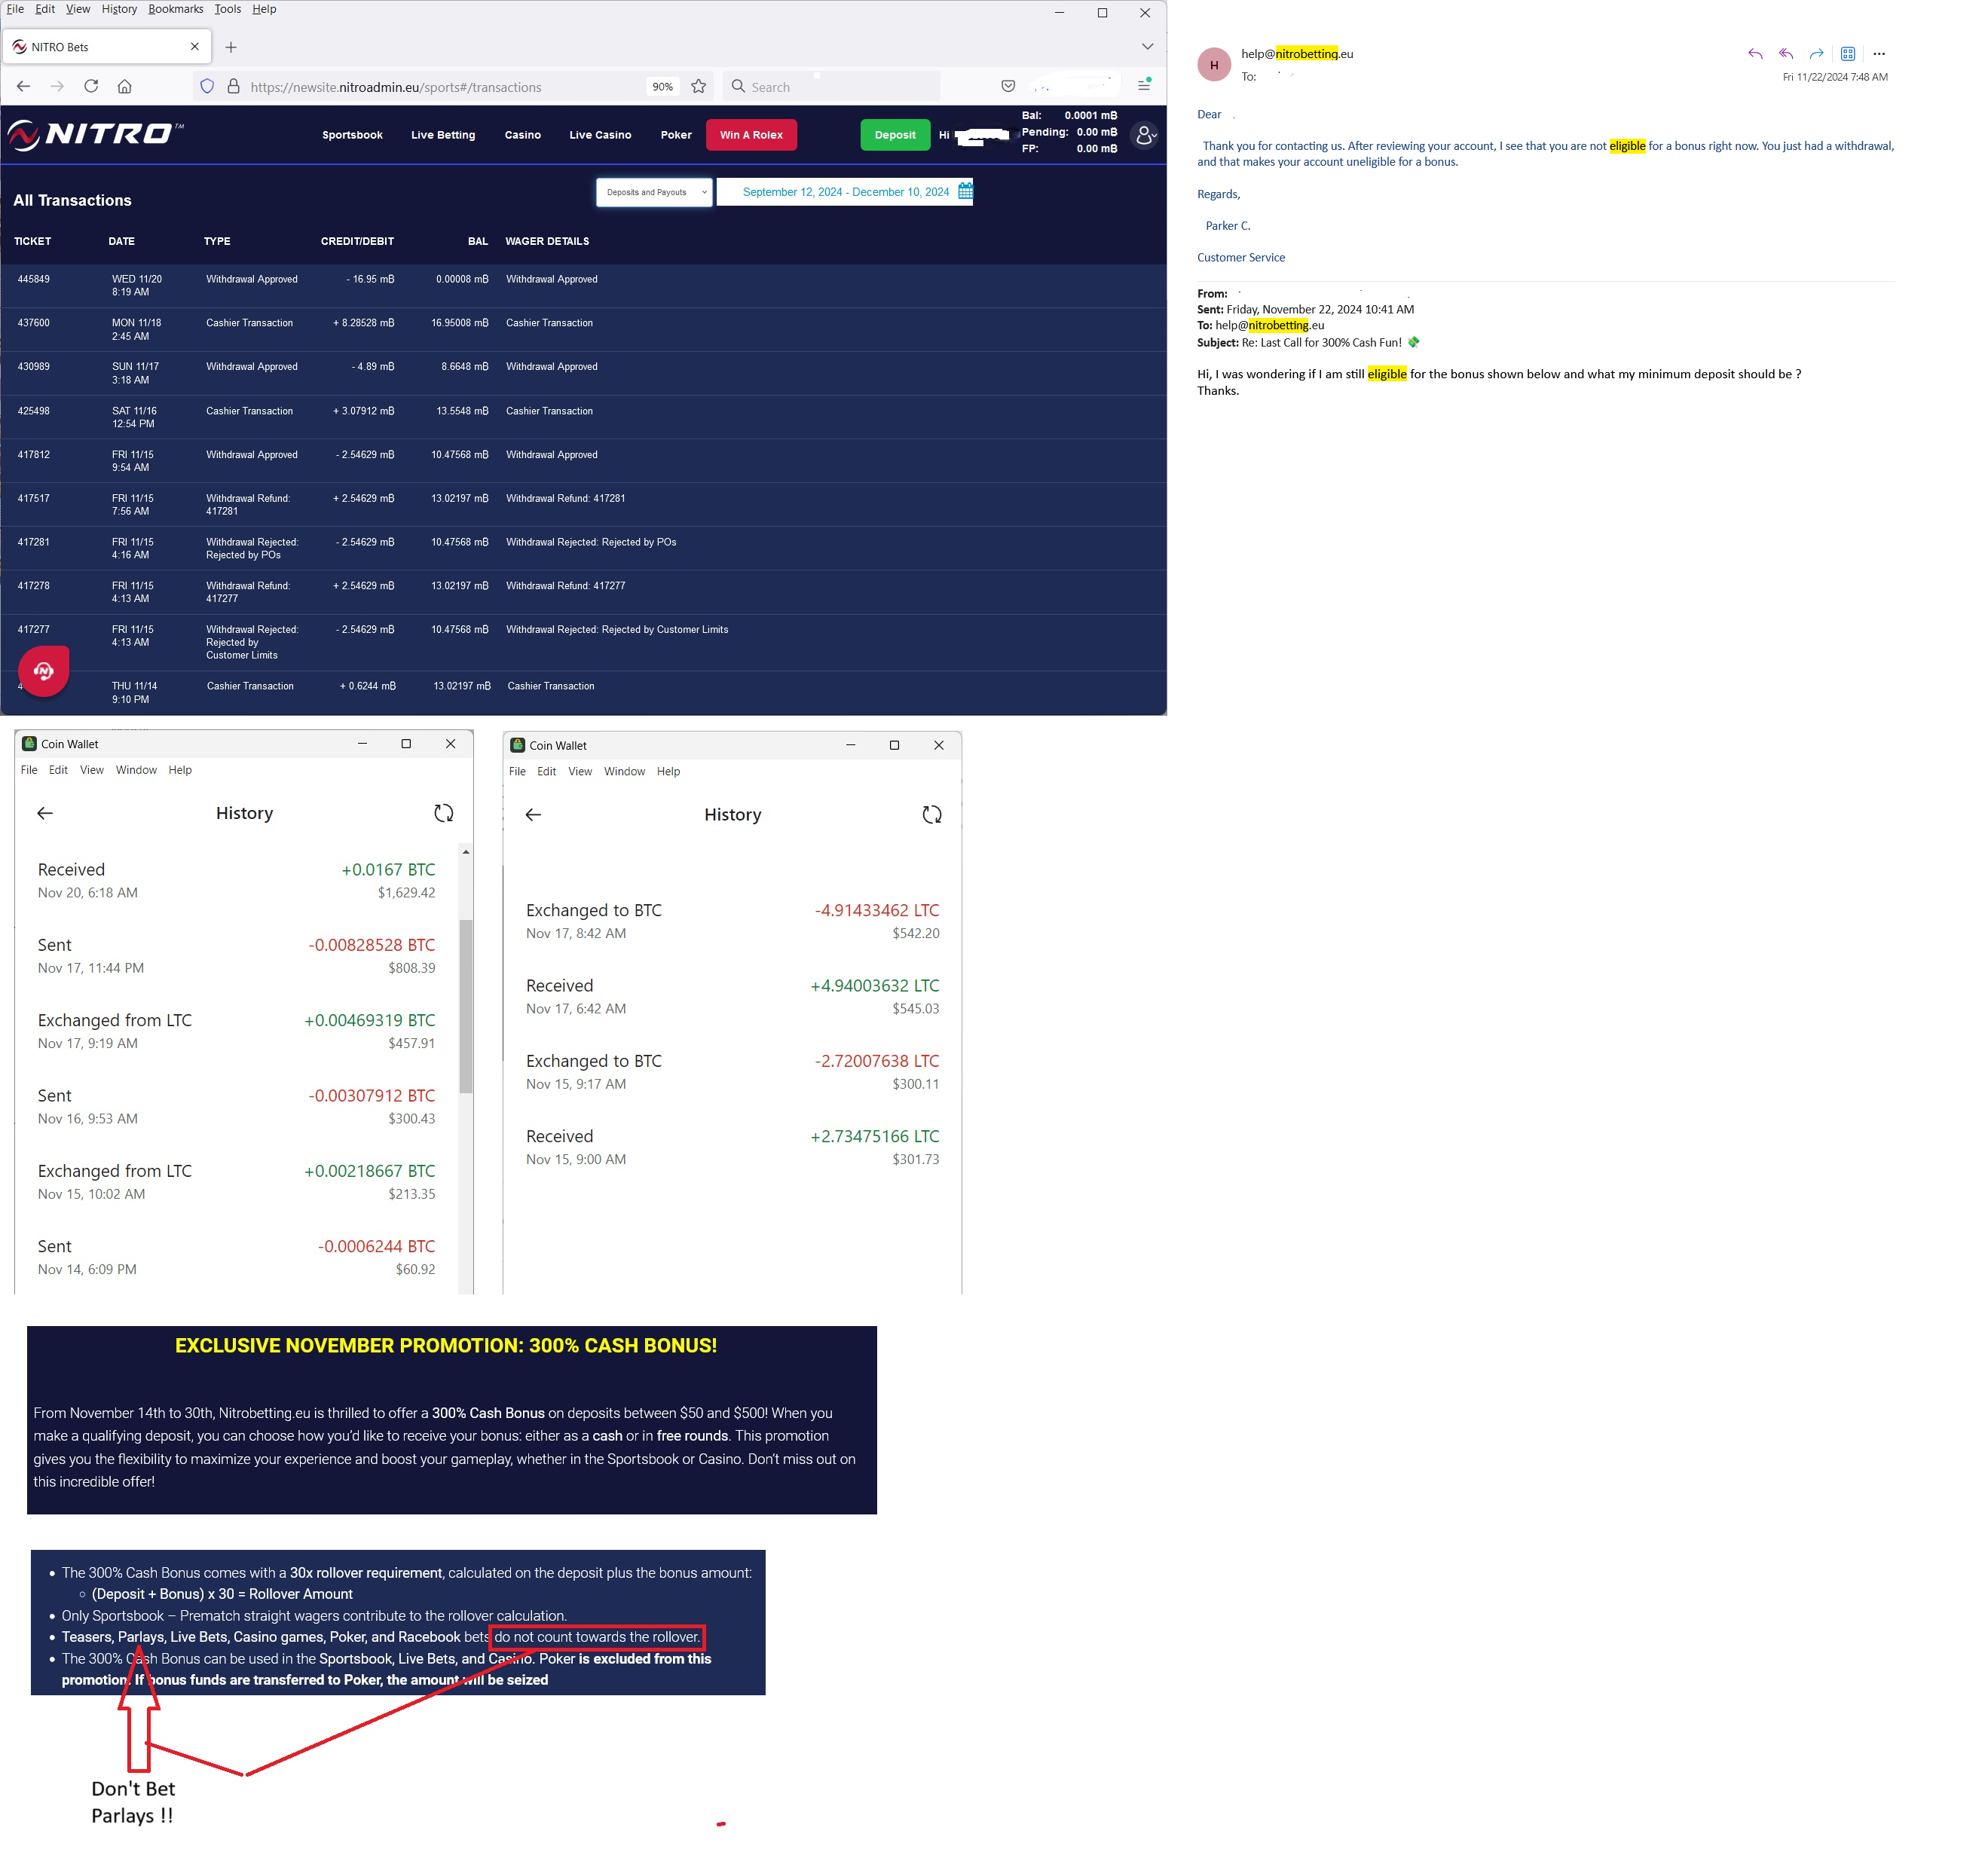This screenshot has height=1855, width=1988.
Task: Click the browser reload icon
Action: (x=91, y=87)
